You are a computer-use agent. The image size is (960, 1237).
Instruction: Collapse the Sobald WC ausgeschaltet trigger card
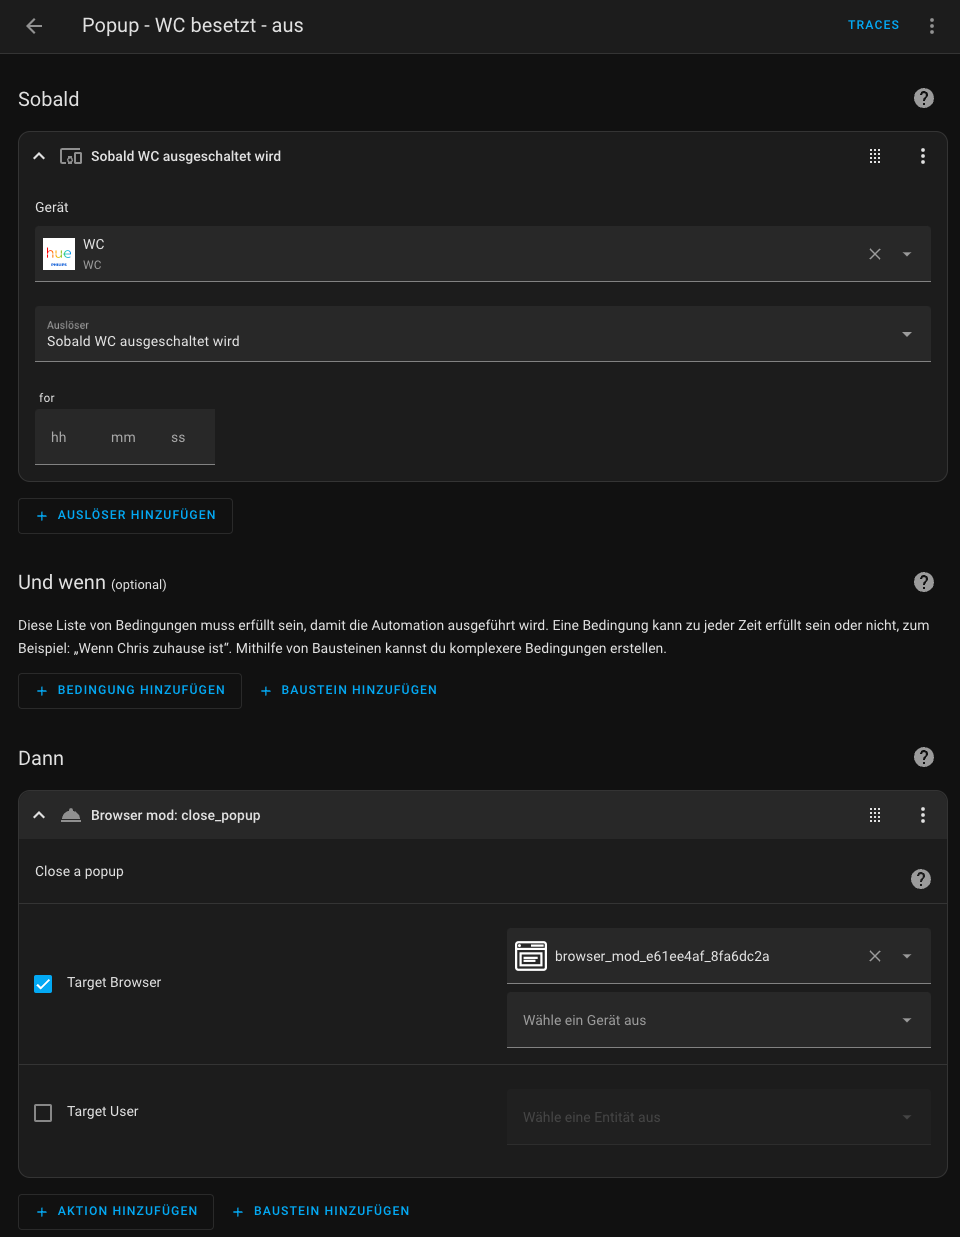click(x=39, y=156)
